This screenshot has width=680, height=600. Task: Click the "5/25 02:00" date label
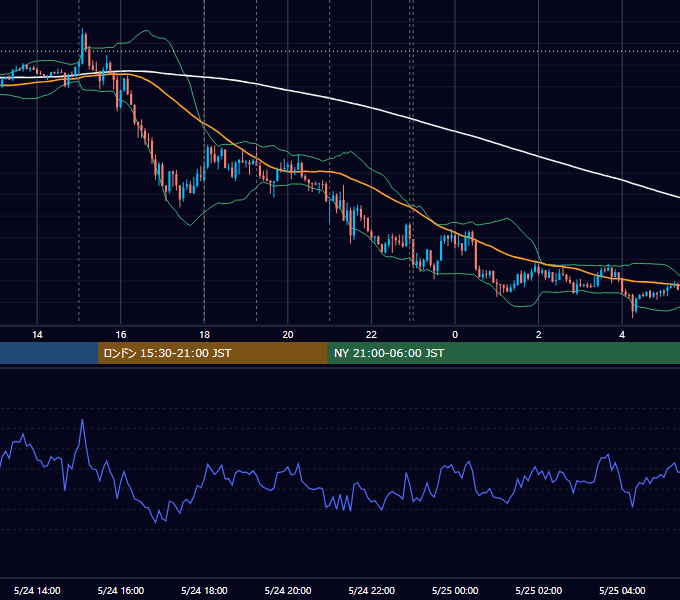click(539, 590)
